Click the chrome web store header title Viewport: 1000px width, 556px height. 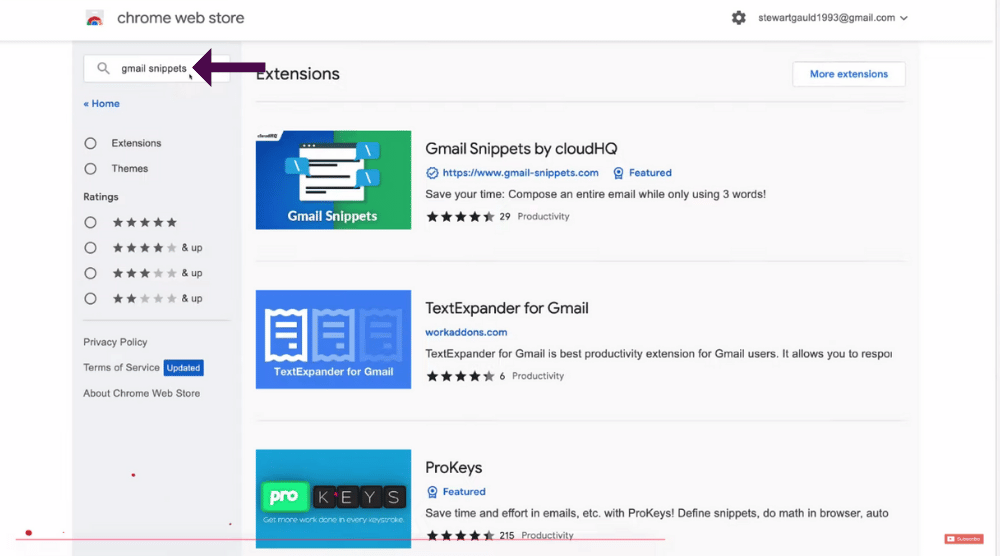click(180, 18)
